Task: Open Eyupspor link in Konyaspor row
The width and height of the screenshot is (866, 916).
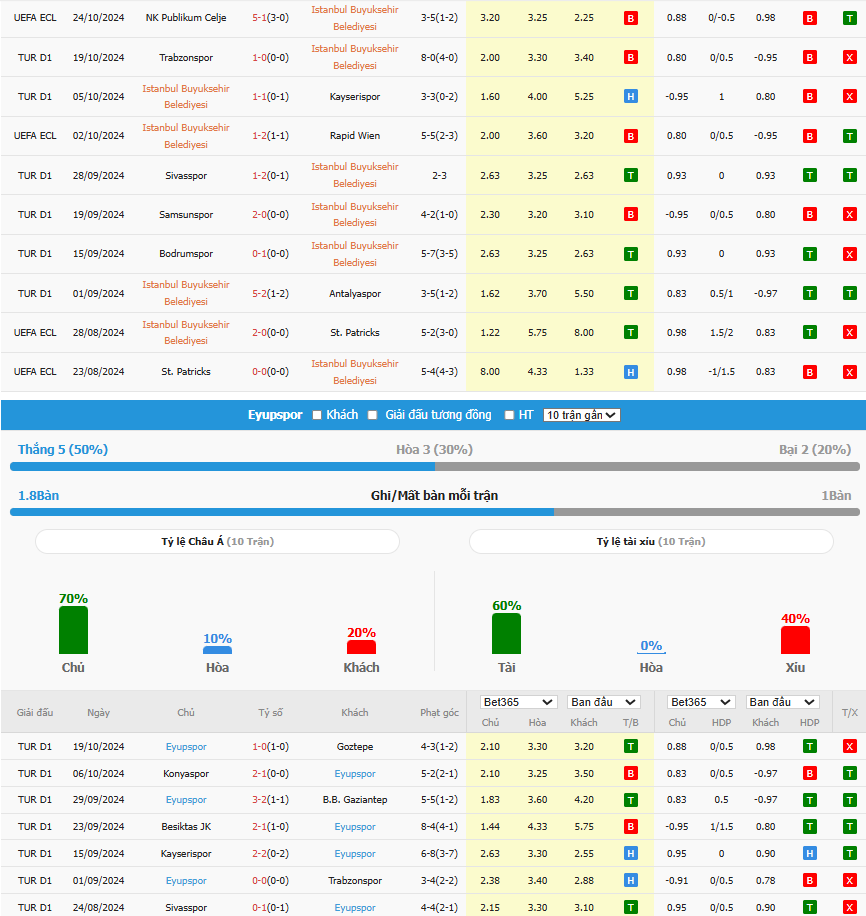Action: tap(355, 773)
